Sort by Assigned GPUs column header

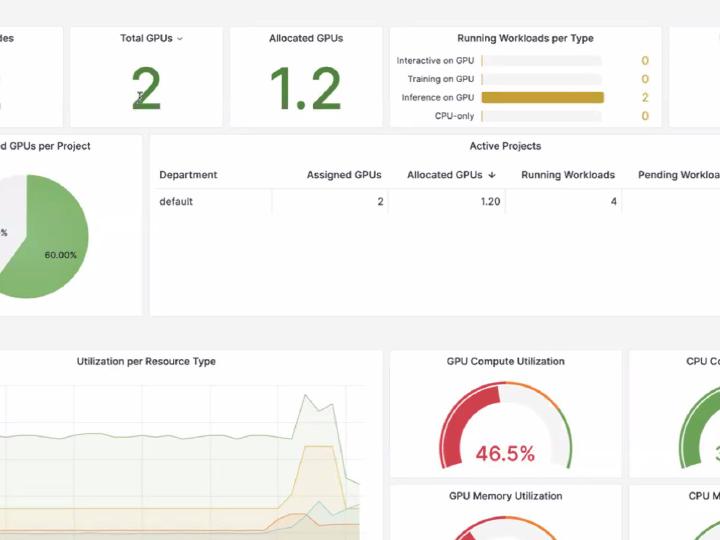344,175
